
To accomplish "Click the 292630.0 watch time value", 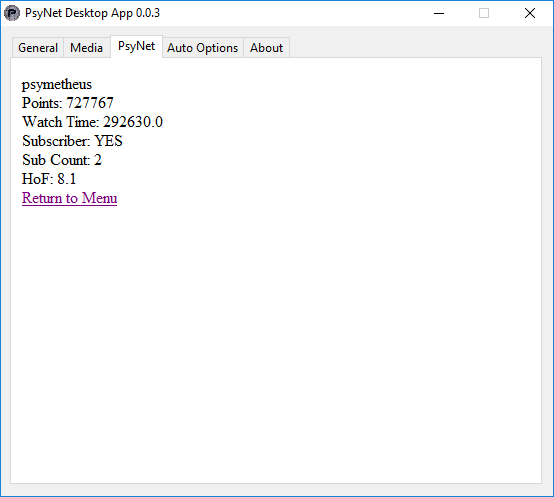I will coord(133,122).
